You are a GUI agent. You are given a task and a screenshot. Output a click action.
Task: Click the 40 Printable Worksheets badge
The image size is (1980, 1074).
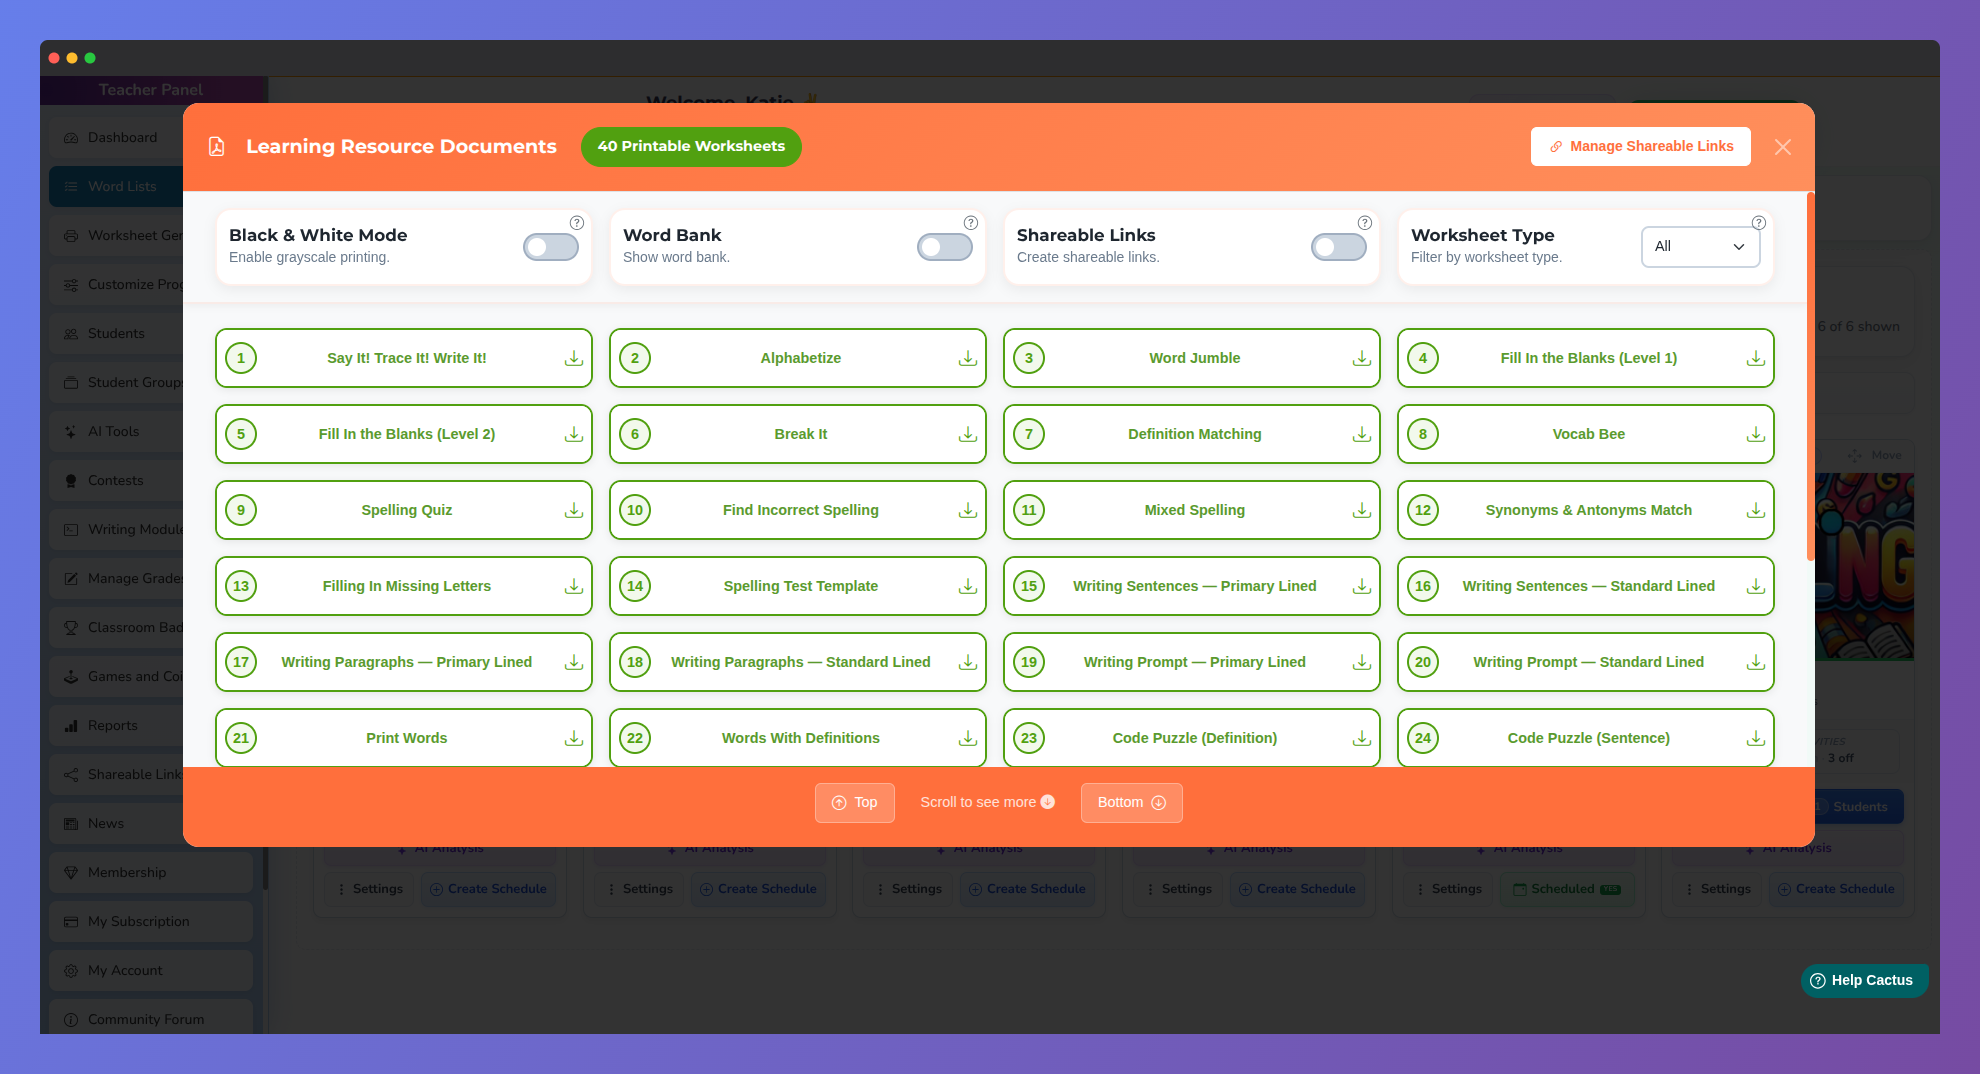coord(691,146)
